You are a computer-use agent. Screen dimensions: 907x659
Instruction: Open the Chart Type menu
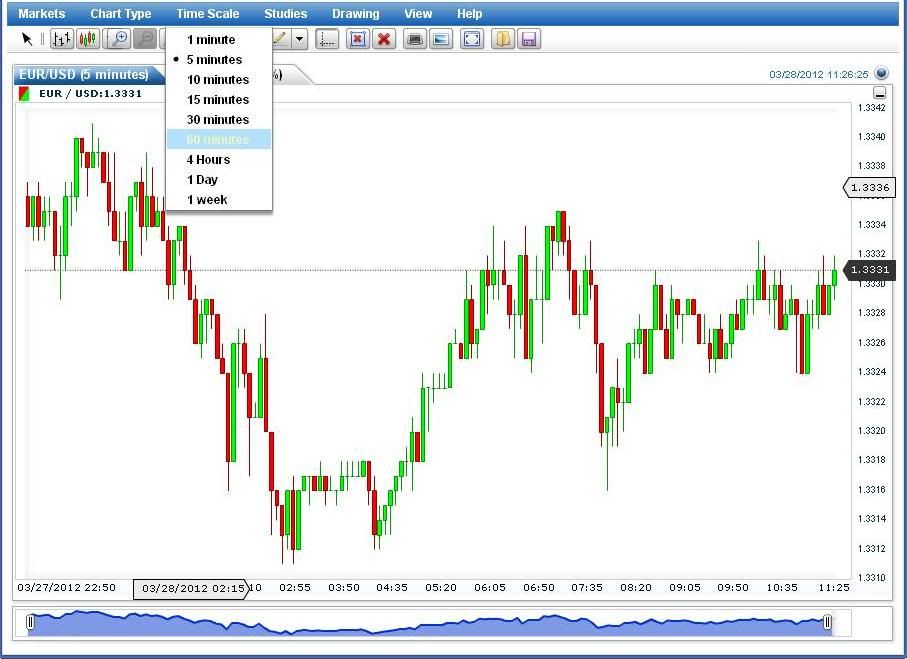(x=120, y=14)
